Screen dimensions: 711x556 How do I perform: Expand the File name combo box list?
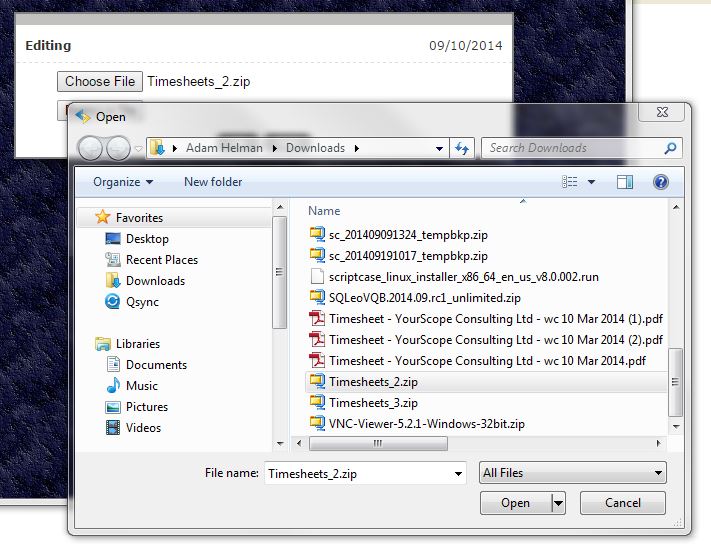[x=458, y=474]
